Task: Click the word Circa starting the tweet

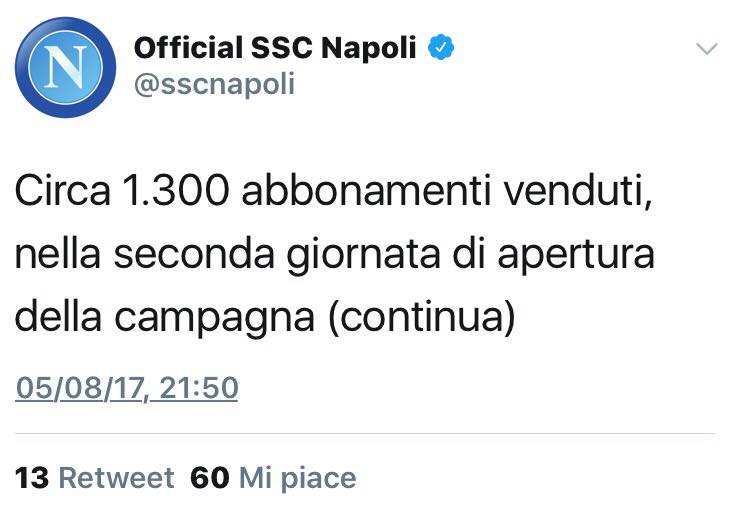Action: [x=57, y=191]
